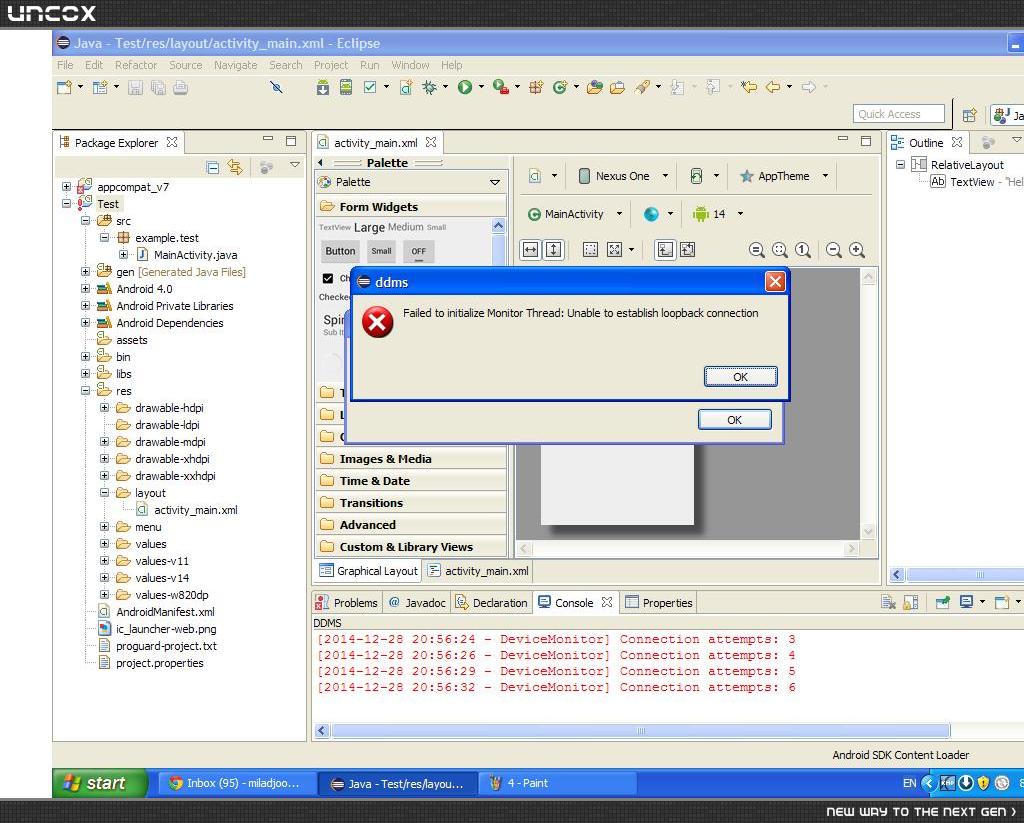This screenshot has width=1024, height=823.
Task: Click the Display Selected Console monitor icon
Action: [967, 602]
